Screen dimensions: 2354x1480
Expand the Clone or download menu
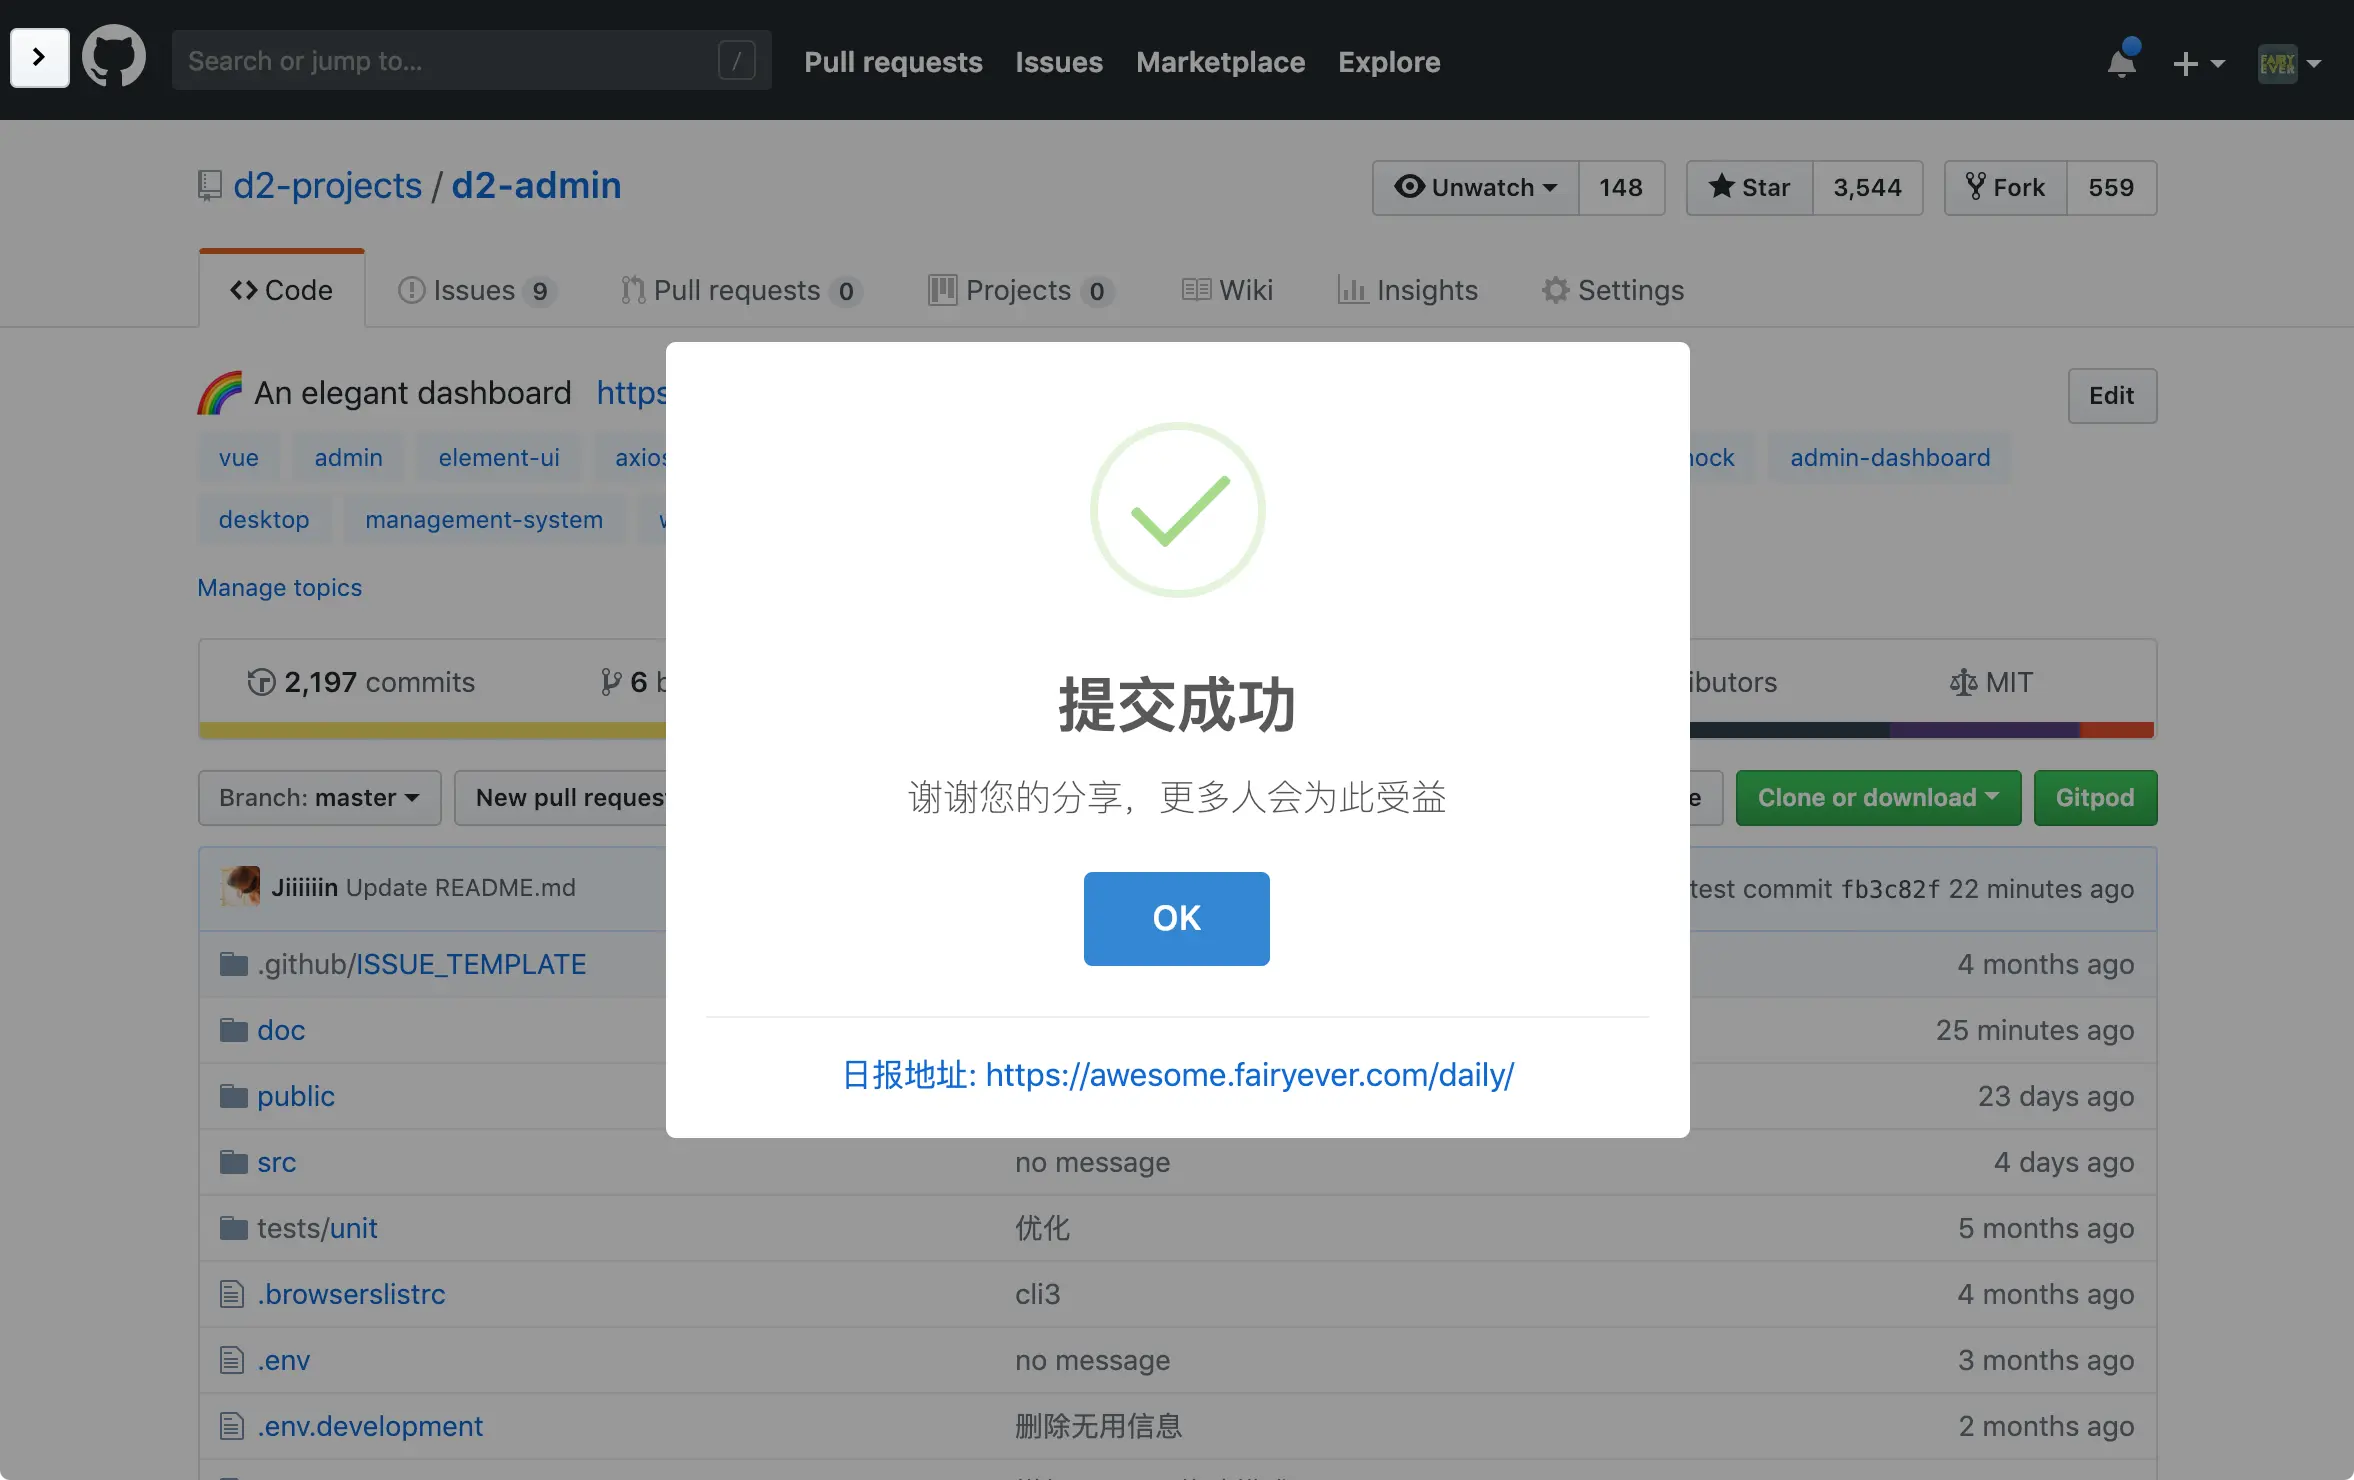tap(1878, 797)
